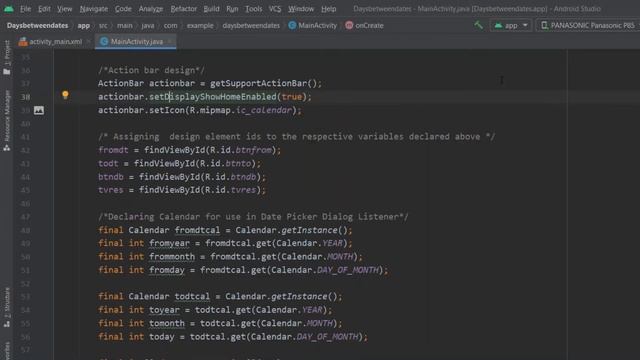Click the Daysbetweendates breadcrumb
Image resolution: width=640 pixels, height=360 pixels.
pyautogui.click(x=38, y=25)
